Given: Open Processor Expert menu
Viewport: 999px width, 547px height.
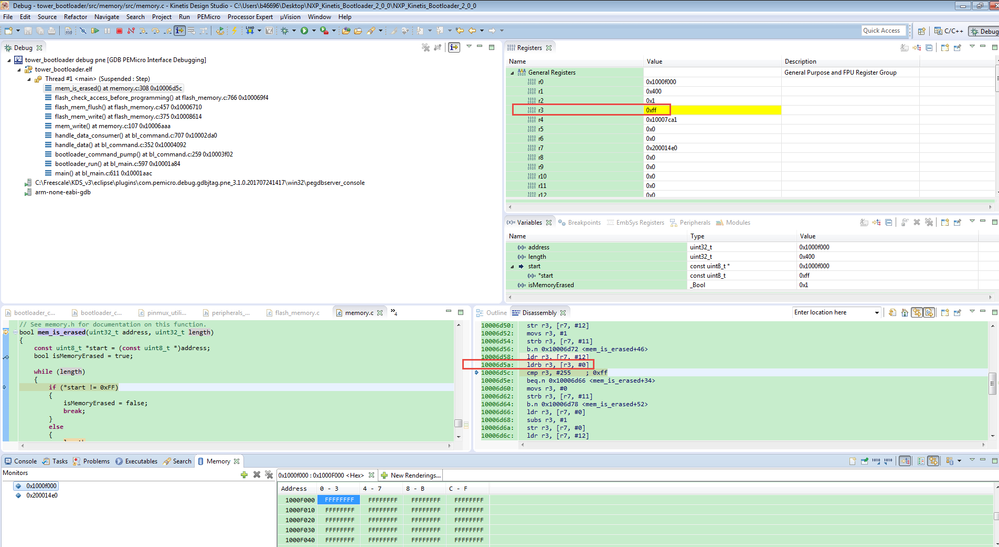Looking at the screenshot, I should tap(250, 17).
